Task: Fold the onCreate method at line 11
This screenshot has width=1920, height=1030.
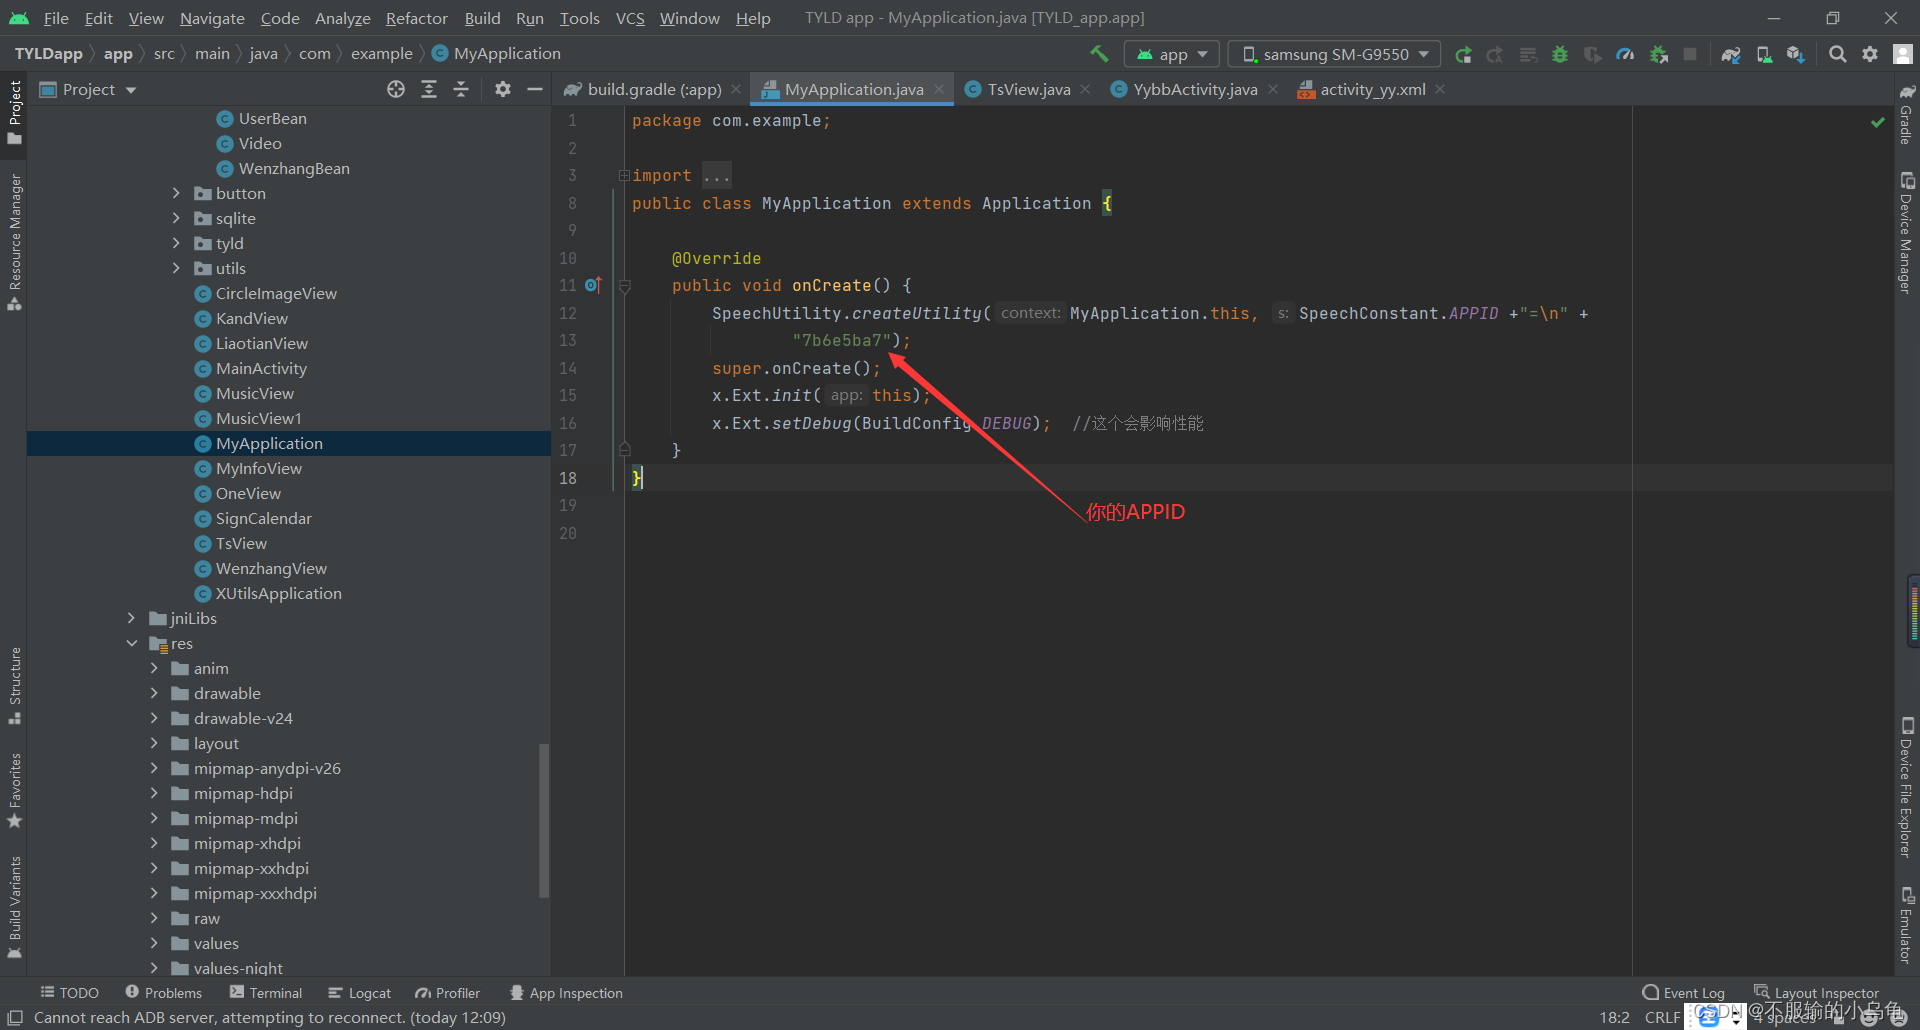Action: click(625, 286)
